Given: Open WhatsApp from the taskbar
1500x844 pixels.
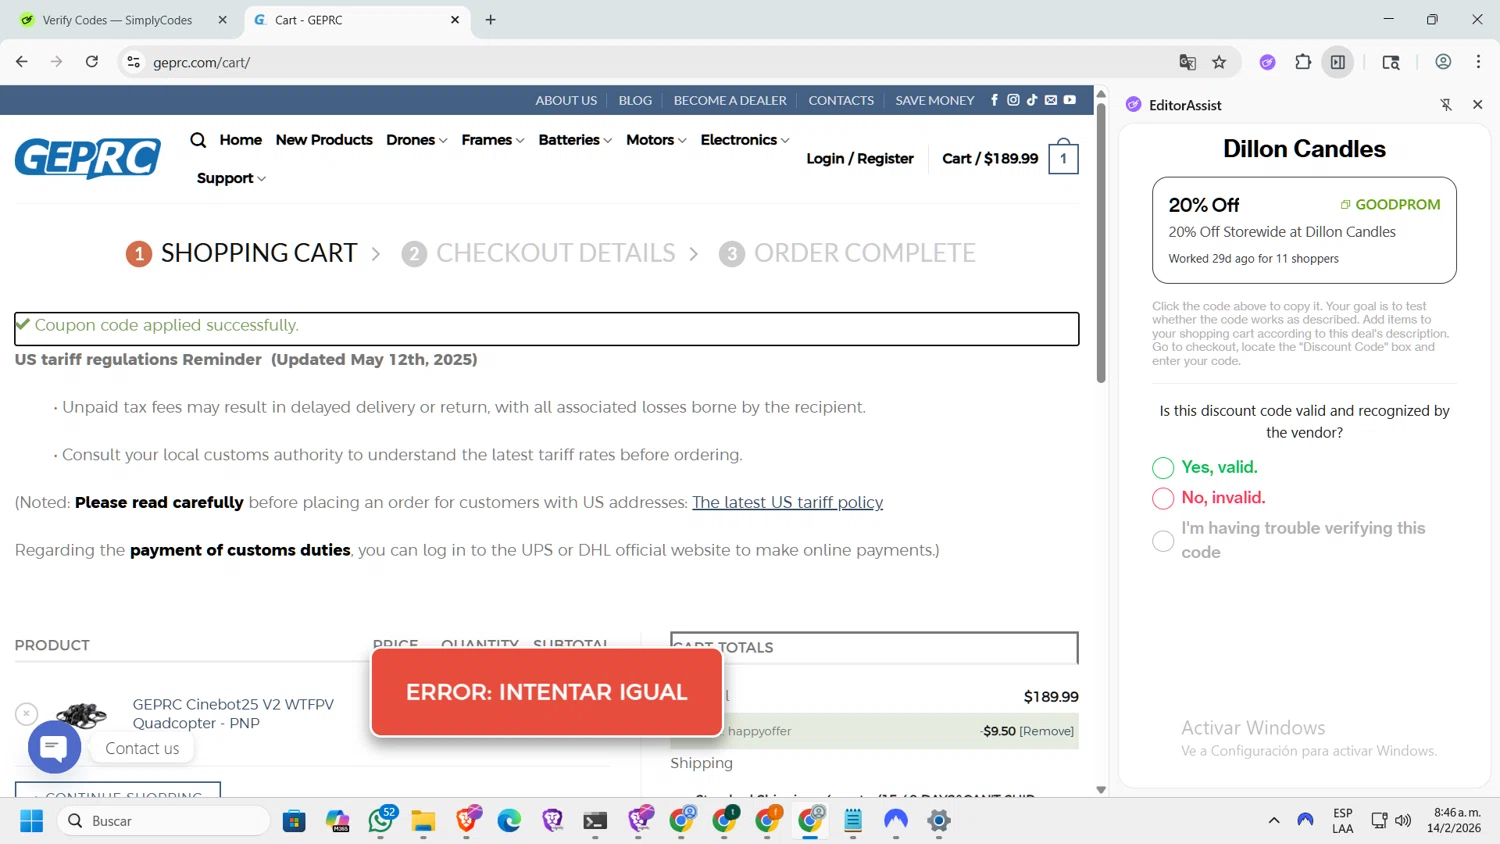Looking at the screenshot, I should (x=381, y=821).
